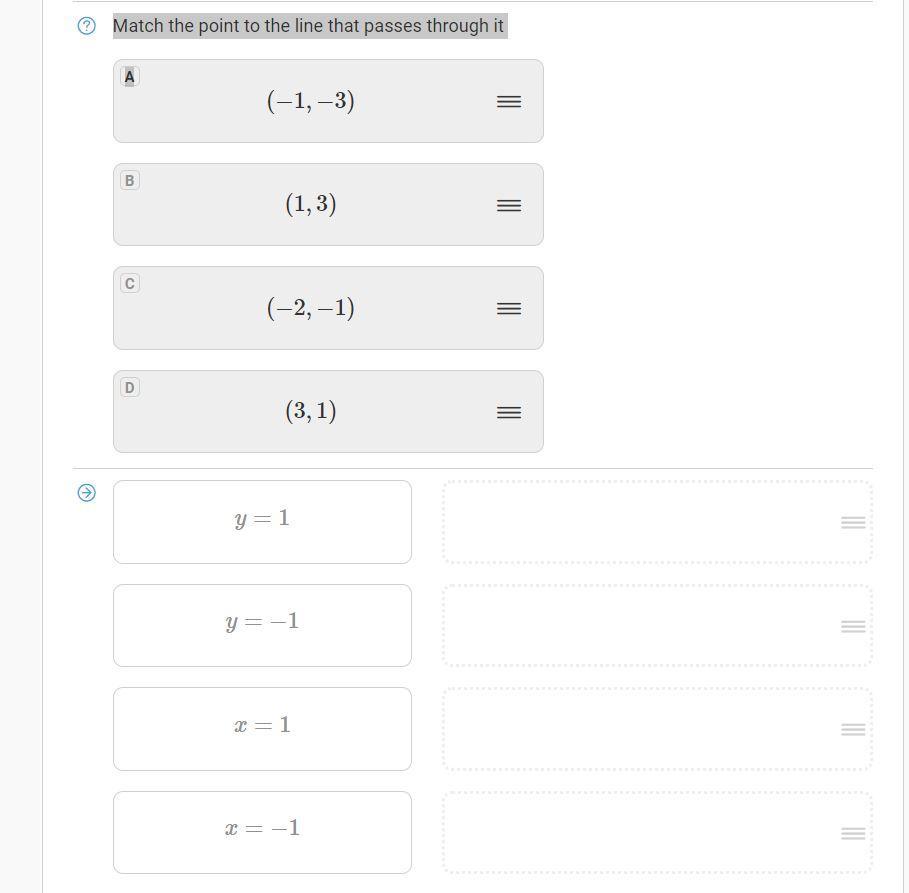909x893 pixels.
Task: Click the question text 'Match the point to the line'
Action: click(309, 26)
